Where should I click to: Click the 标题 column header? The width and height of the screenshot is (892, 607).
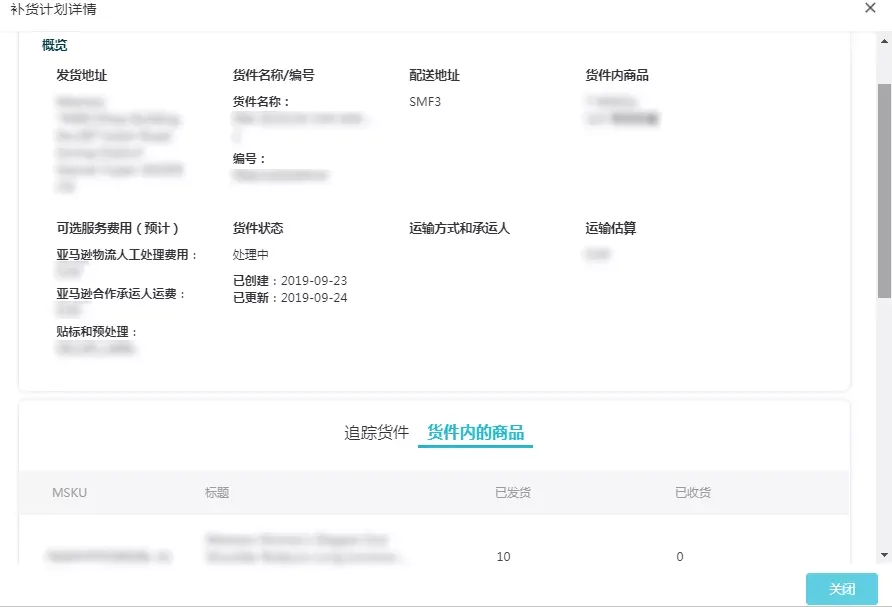click(x=217, y=493)
